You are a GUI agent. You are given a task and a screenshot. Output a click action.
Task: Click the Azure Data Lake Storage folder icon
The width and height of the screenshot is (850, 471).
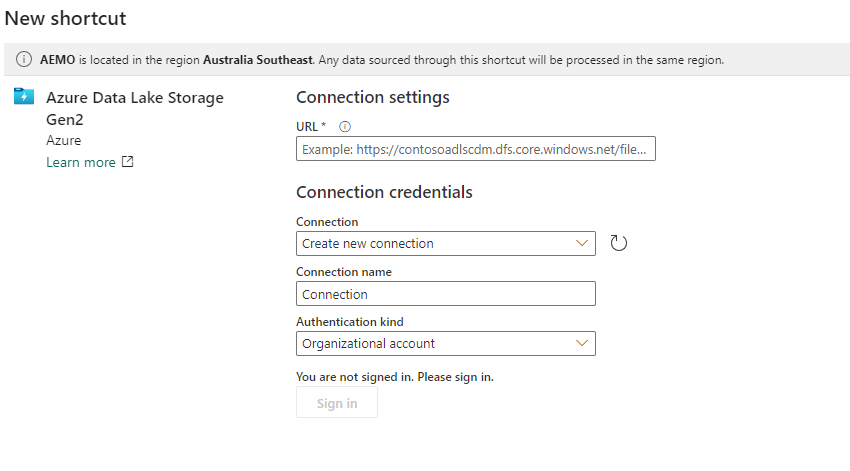[24, 96]
